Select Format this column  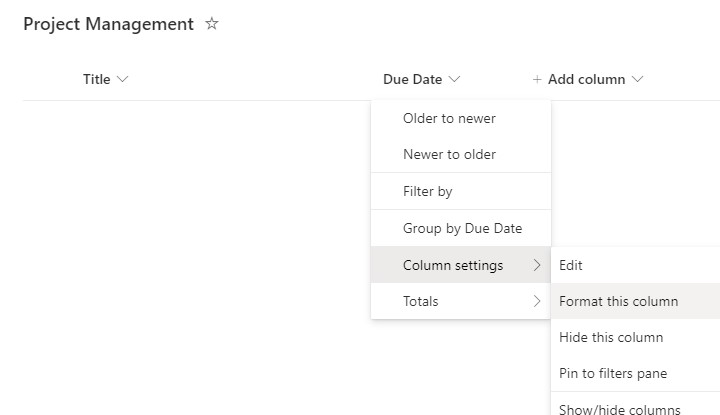[618, 301]
